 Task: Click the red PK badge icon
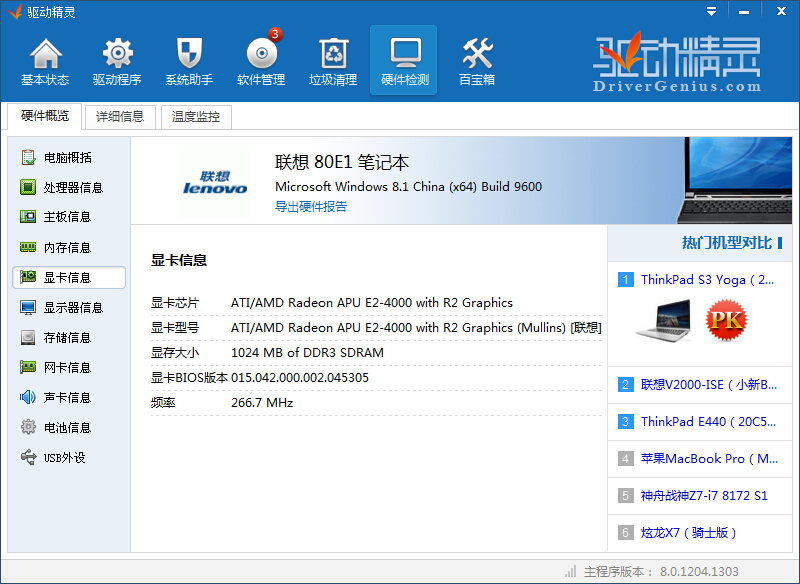tap(727, 320)
